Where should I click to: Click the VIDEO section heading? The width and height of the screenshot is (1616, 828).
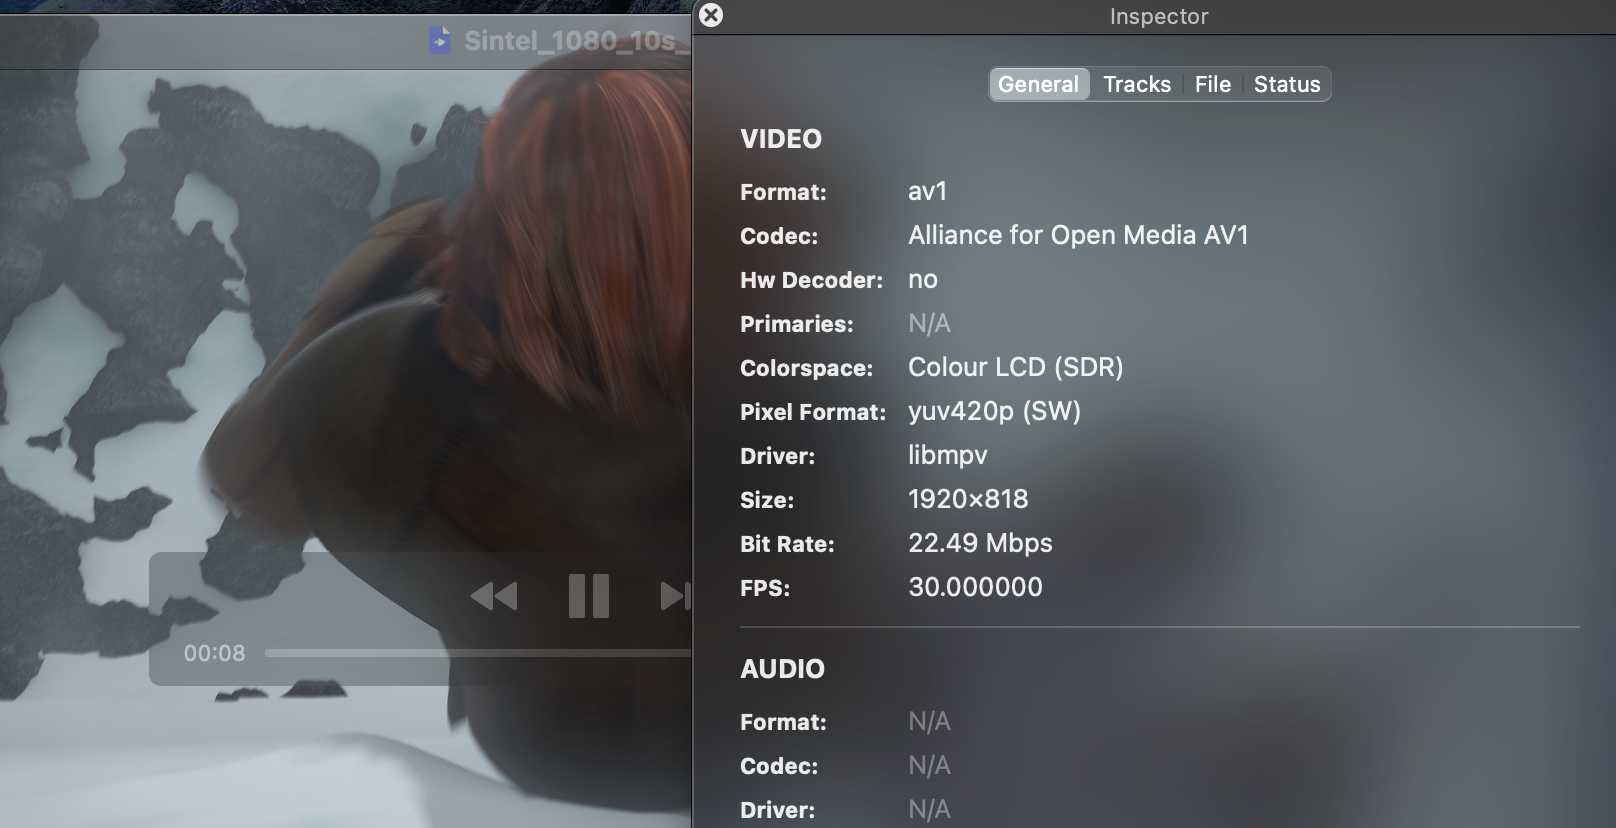coord(781,139)
